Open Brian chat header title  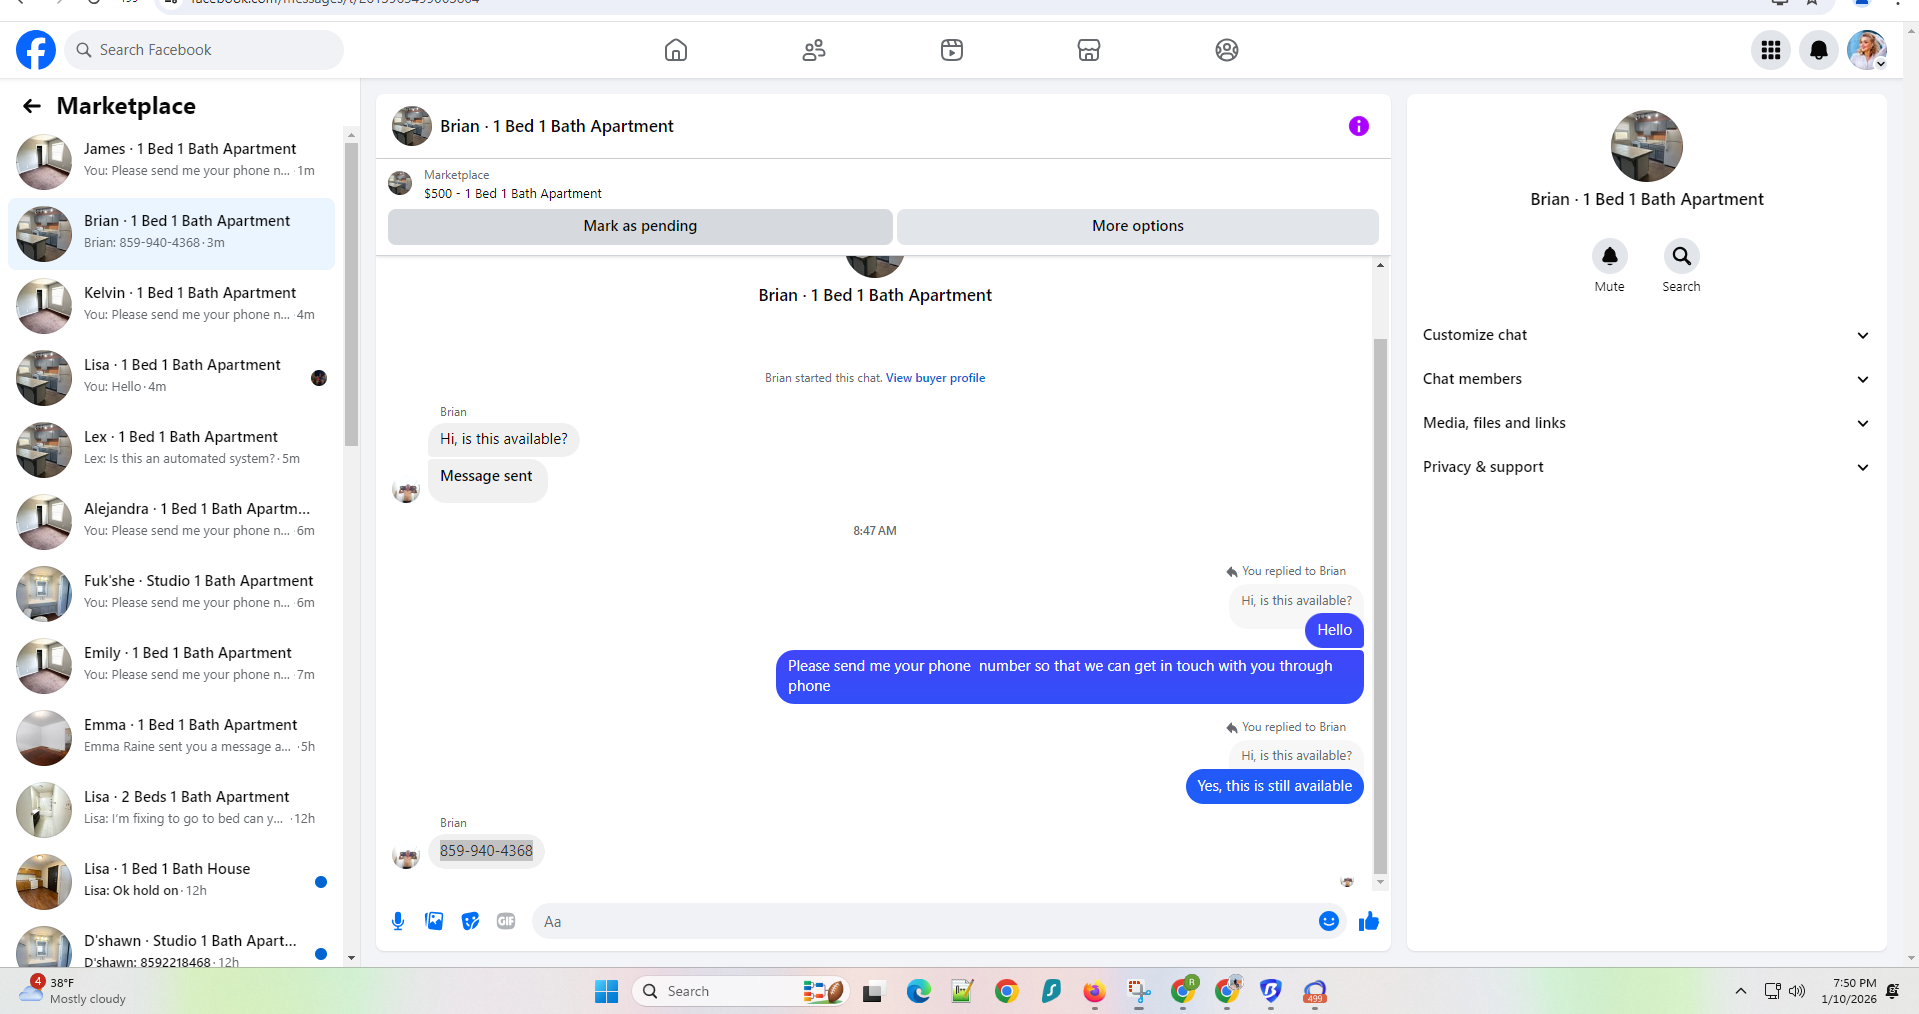(556, 126)
